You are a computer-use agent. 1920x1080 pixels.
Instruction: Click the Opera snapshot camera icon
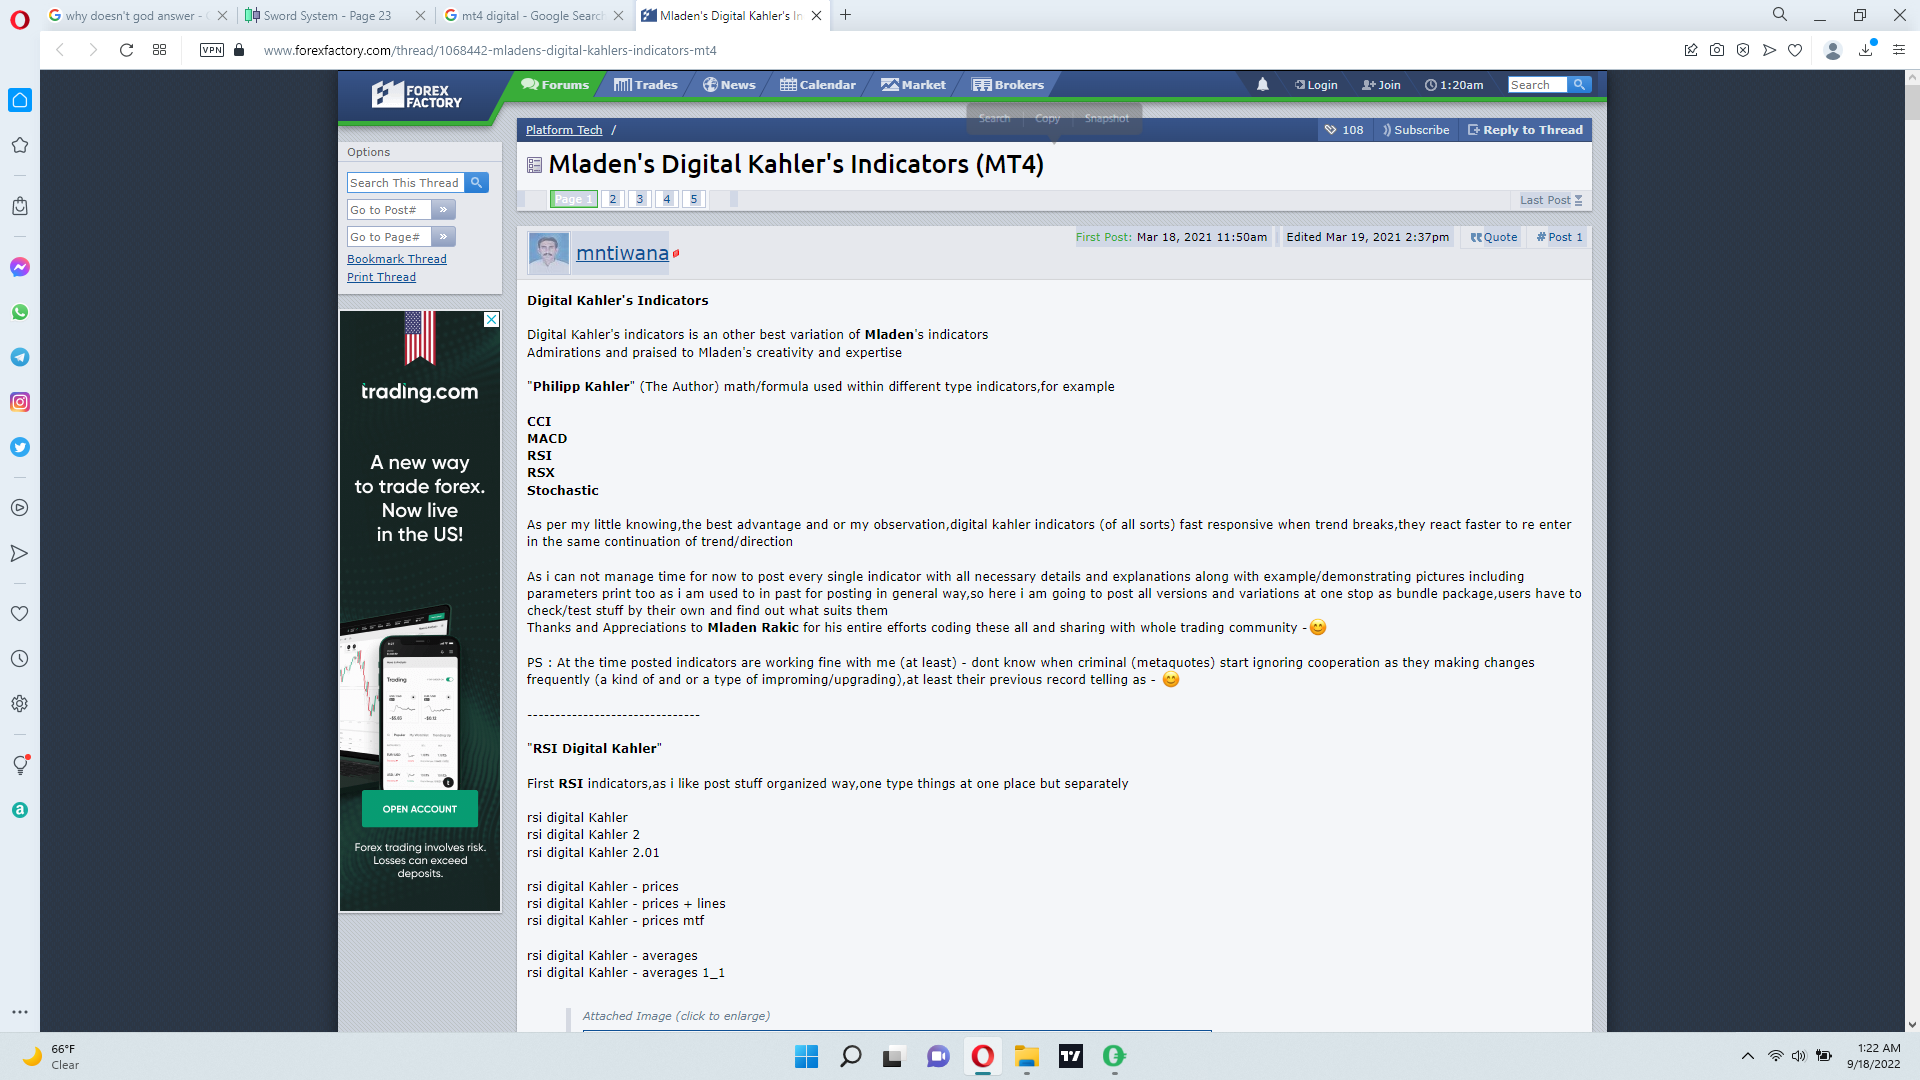(1717, 50)
